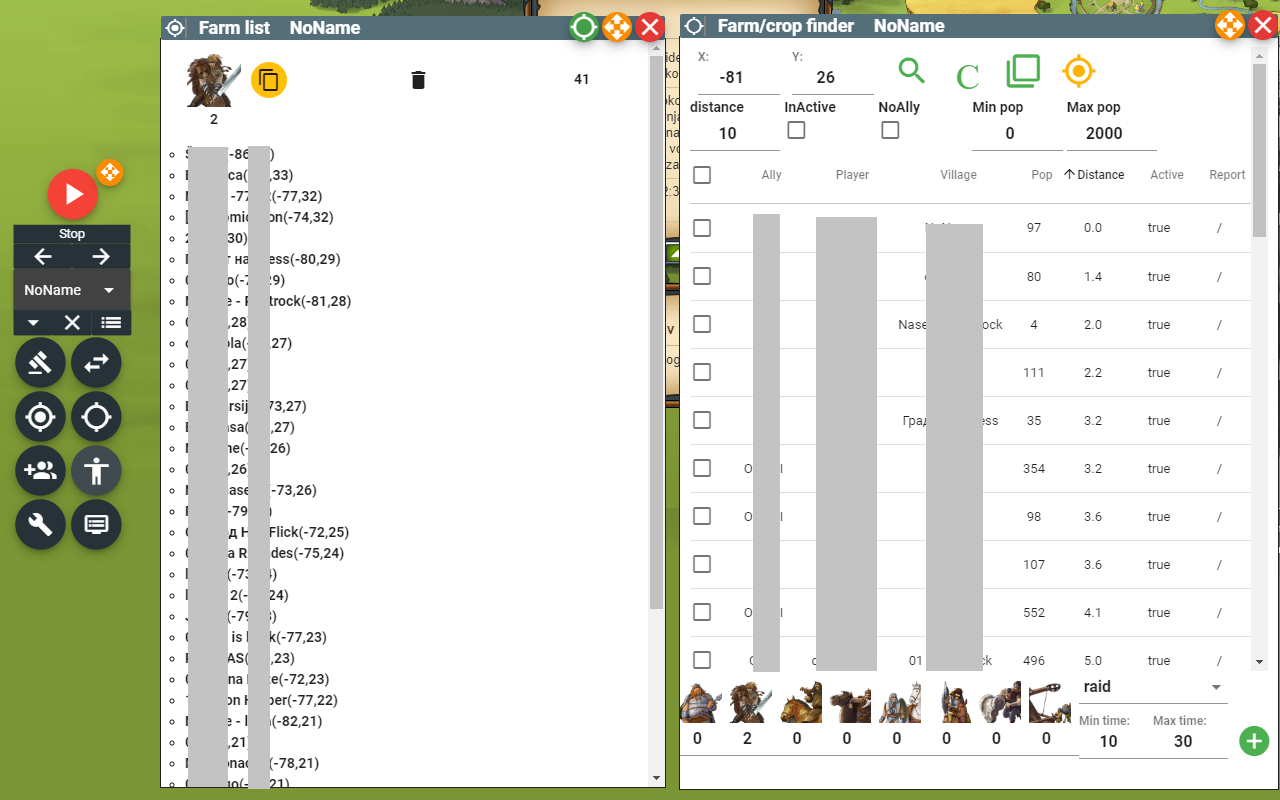Viewport: 1280px width, 800px height.
Task: Start the bot with the red play button
Action: click(x=73, y=195)
